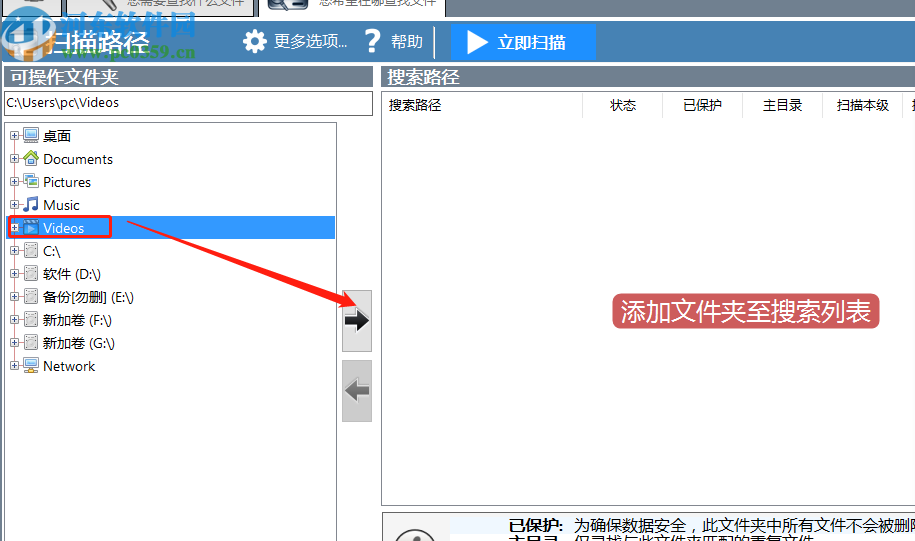Click the 已保护 column header

click(x=703, y=106)
